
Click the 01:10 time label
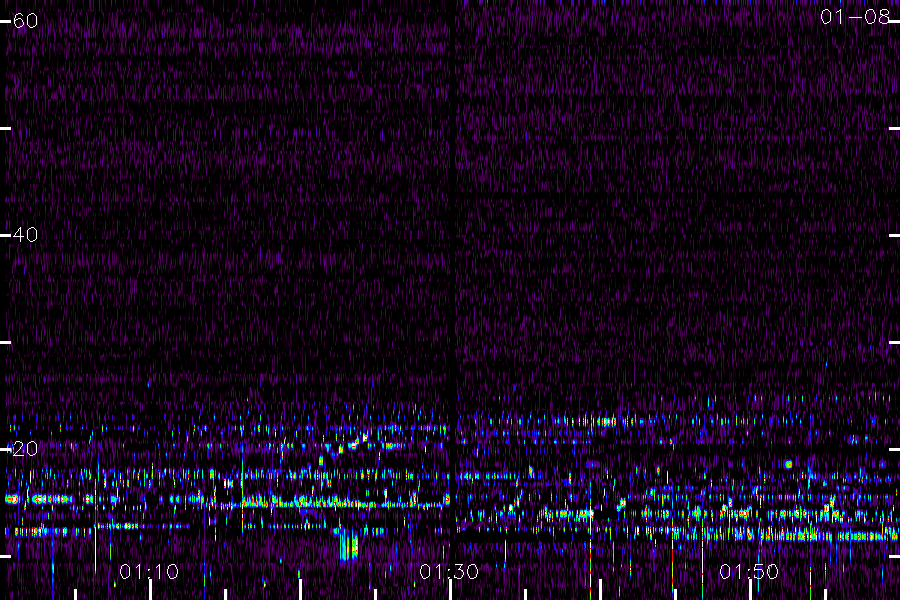[x=149, y=572]
